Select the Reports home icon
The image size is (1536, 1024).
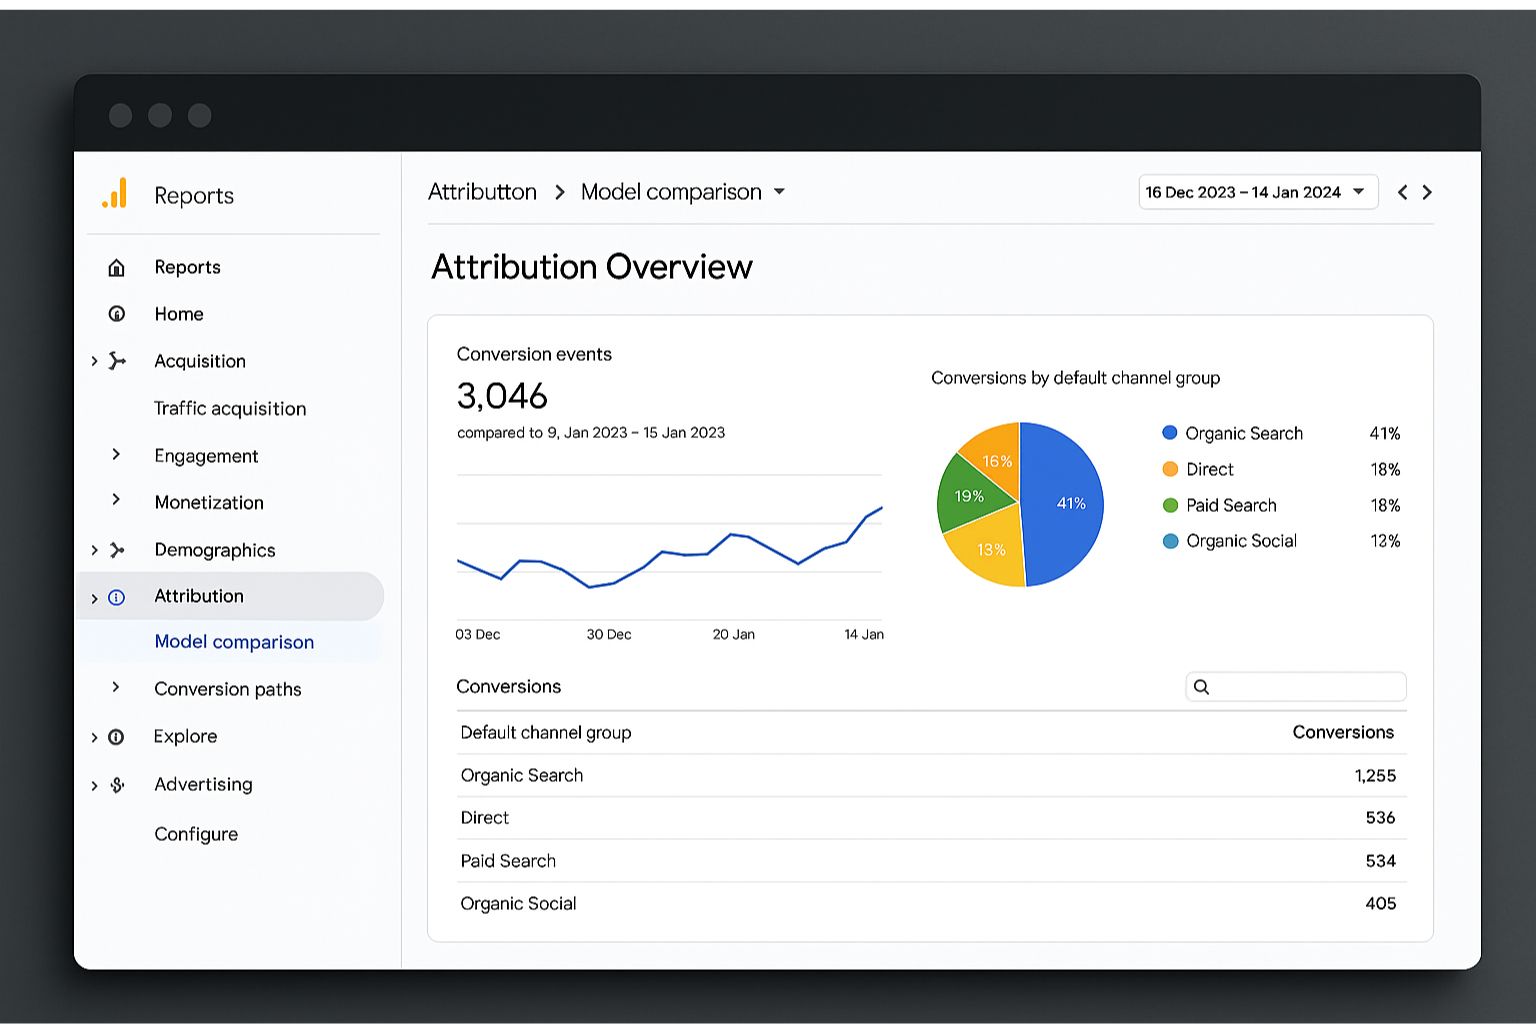click(x=116, y=267)
